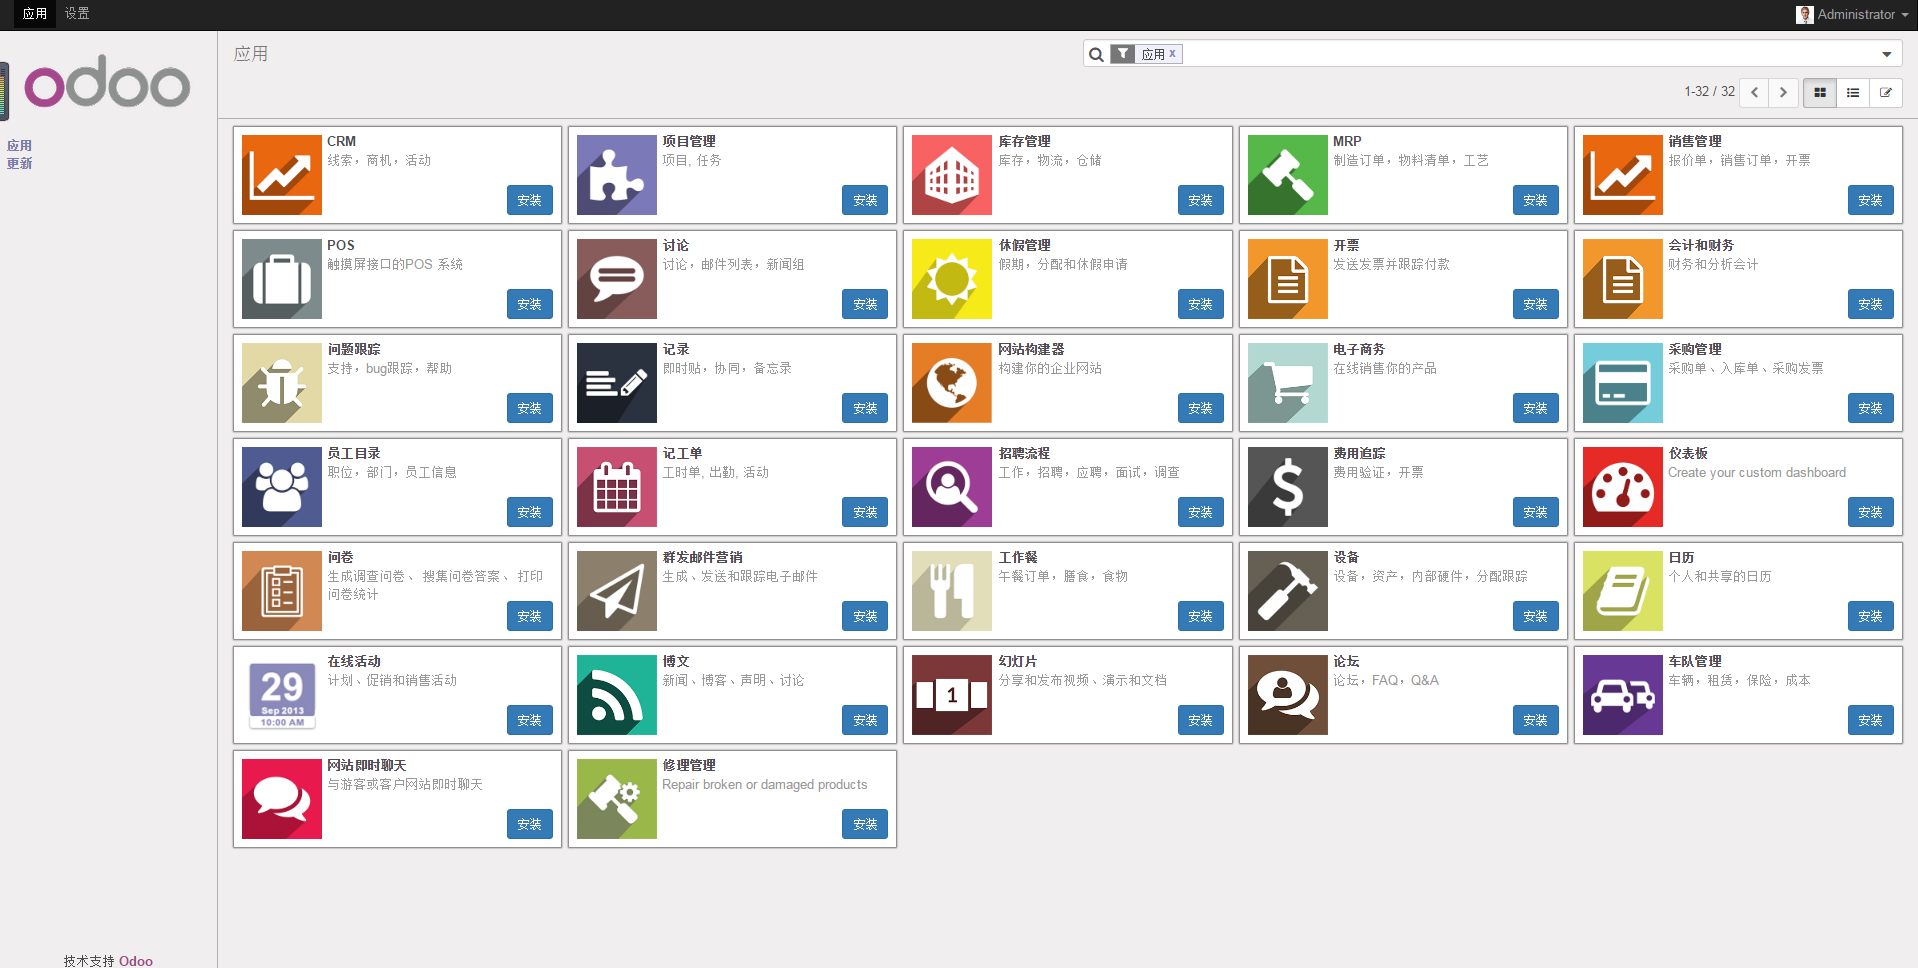Go to next page of apps
This screenshot has width=1918, height=968.
[1783, 92]
